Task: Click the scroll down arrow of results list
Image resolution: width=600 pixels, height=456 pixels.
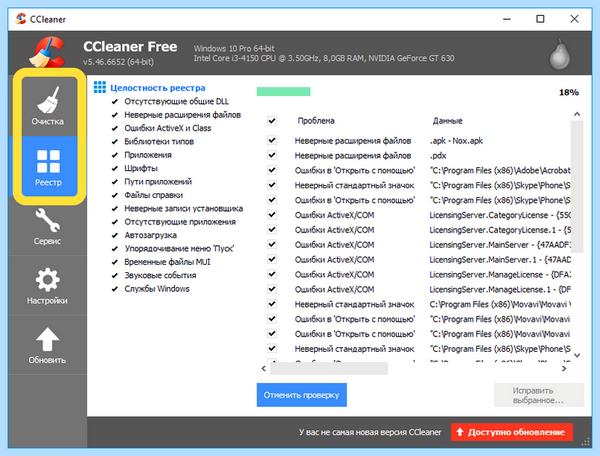Action: point(577,355)
